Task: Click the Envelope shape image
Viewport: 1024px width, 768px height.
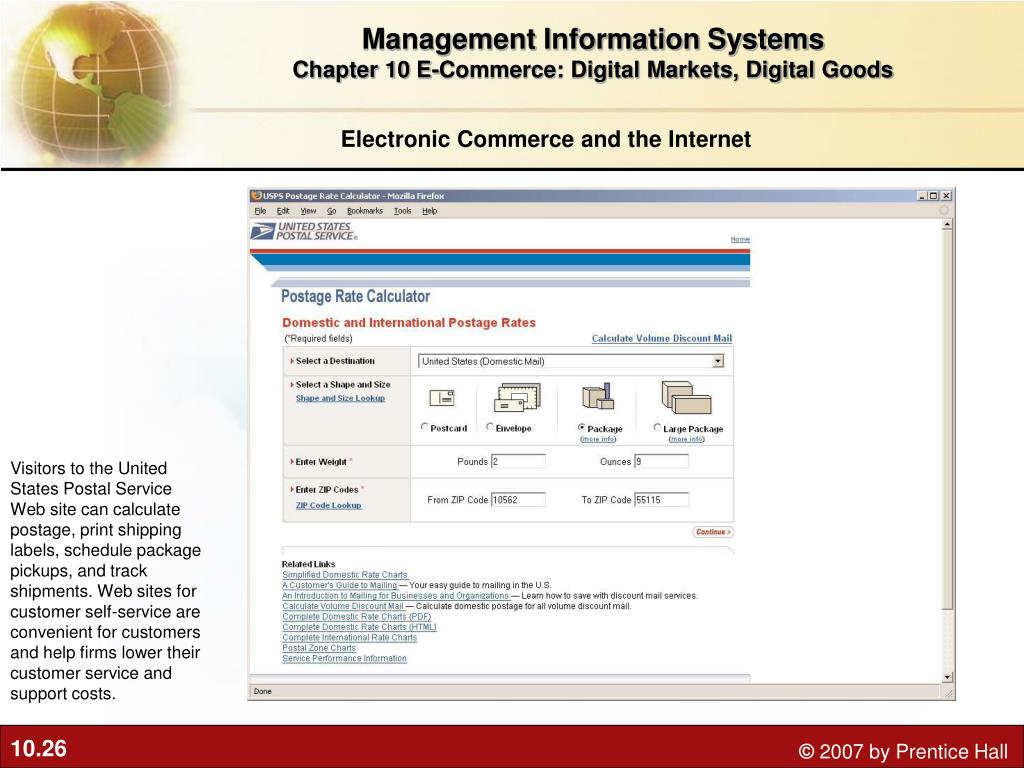Action: point(517,398)
